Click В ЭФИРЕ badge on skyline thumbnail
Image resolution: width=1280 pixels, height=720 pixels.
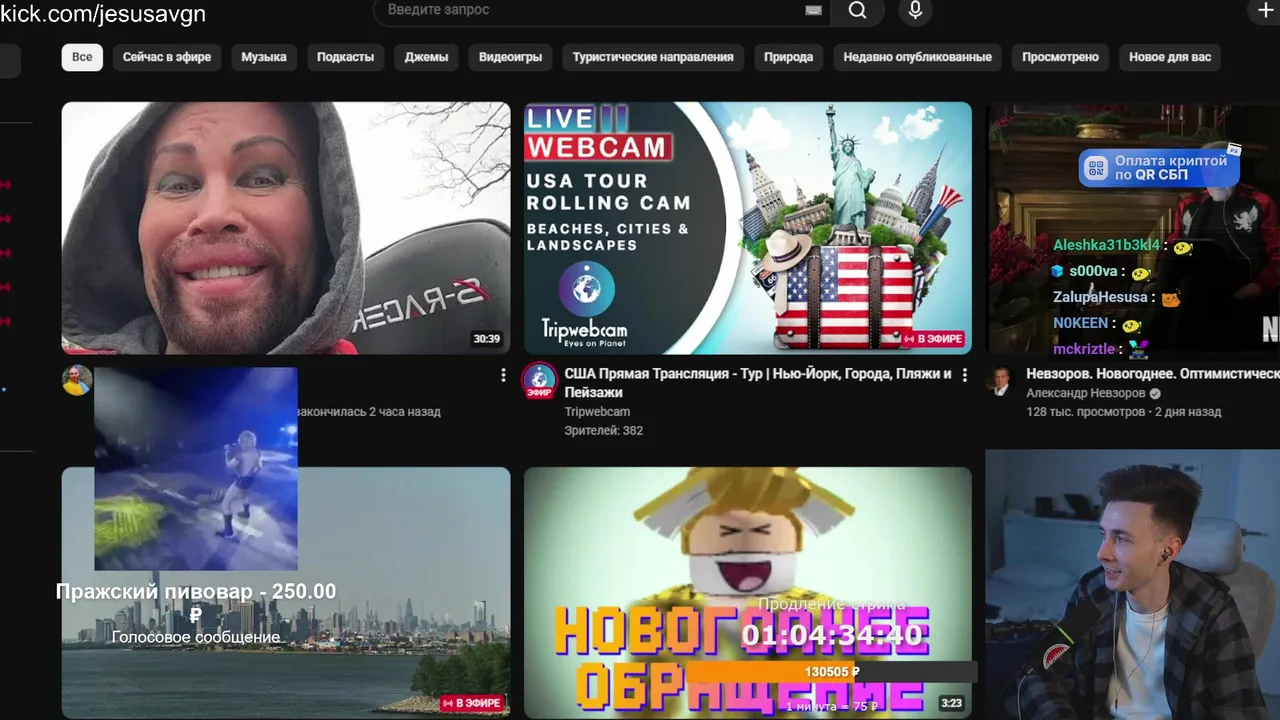click(470, 703)
